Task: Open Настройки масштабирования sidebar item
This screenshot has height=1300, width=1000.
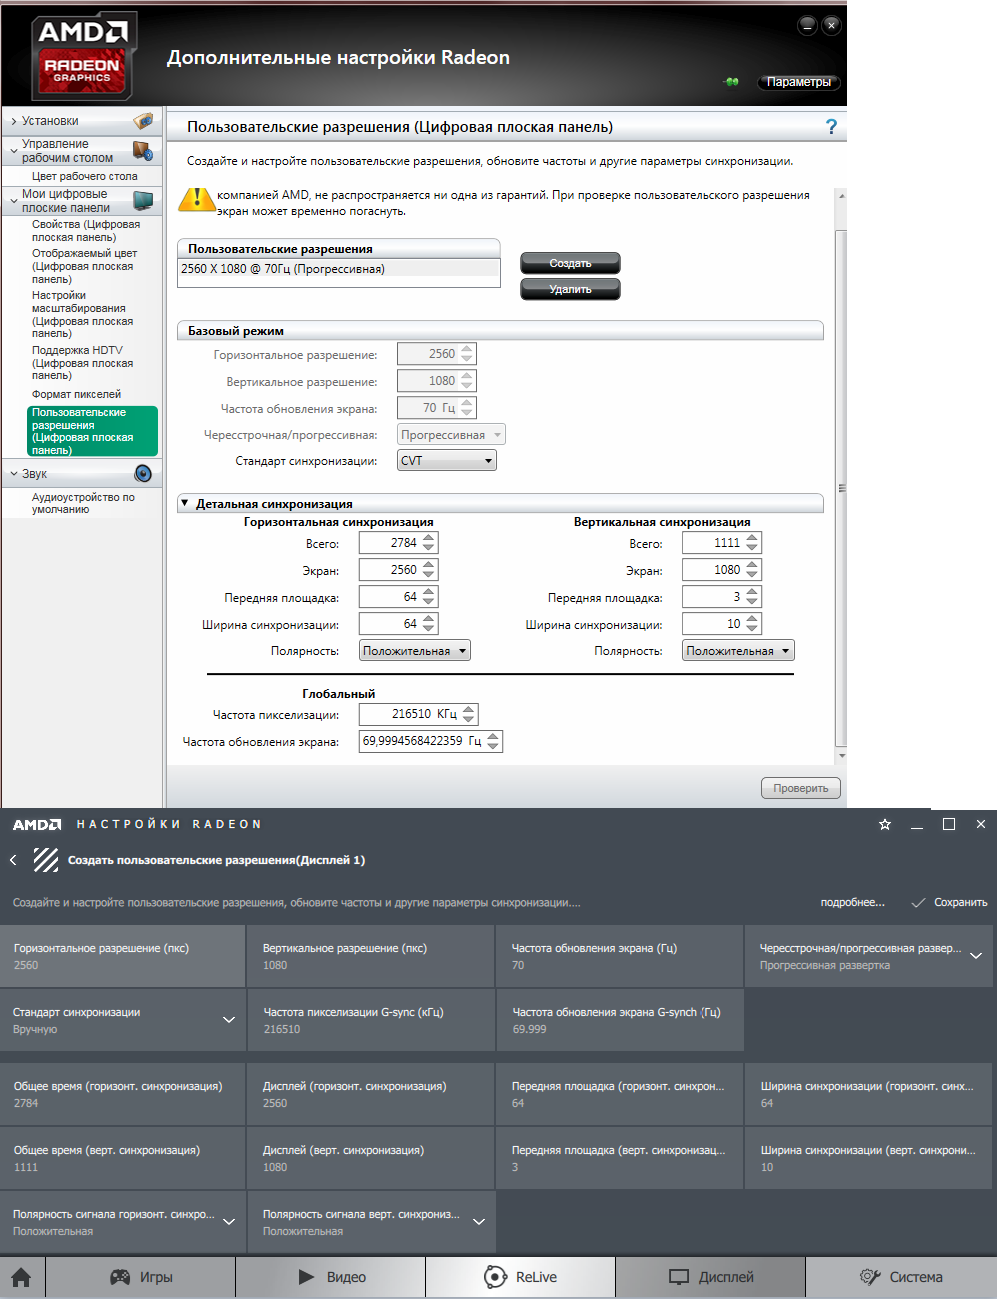Action: point(82,314)
